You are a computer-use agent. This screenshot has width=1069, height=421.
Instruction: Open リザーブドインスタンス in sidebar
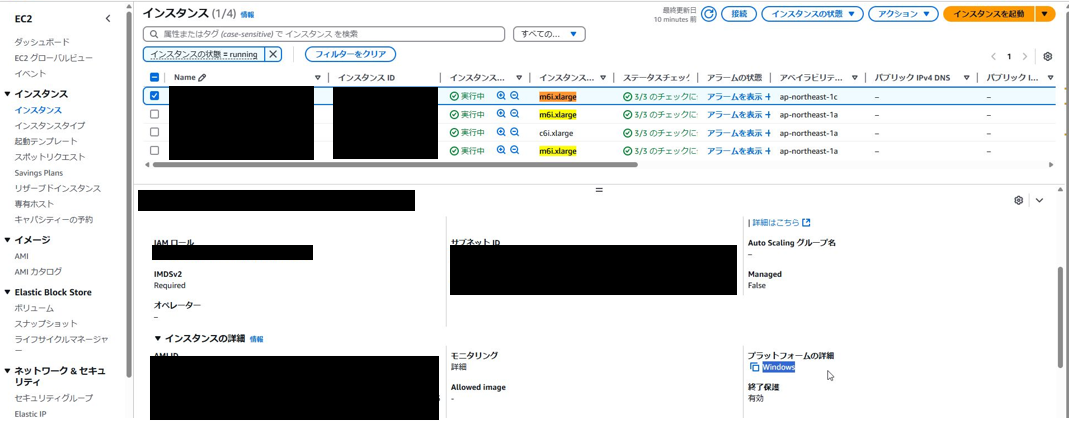[x=57, y=188]
